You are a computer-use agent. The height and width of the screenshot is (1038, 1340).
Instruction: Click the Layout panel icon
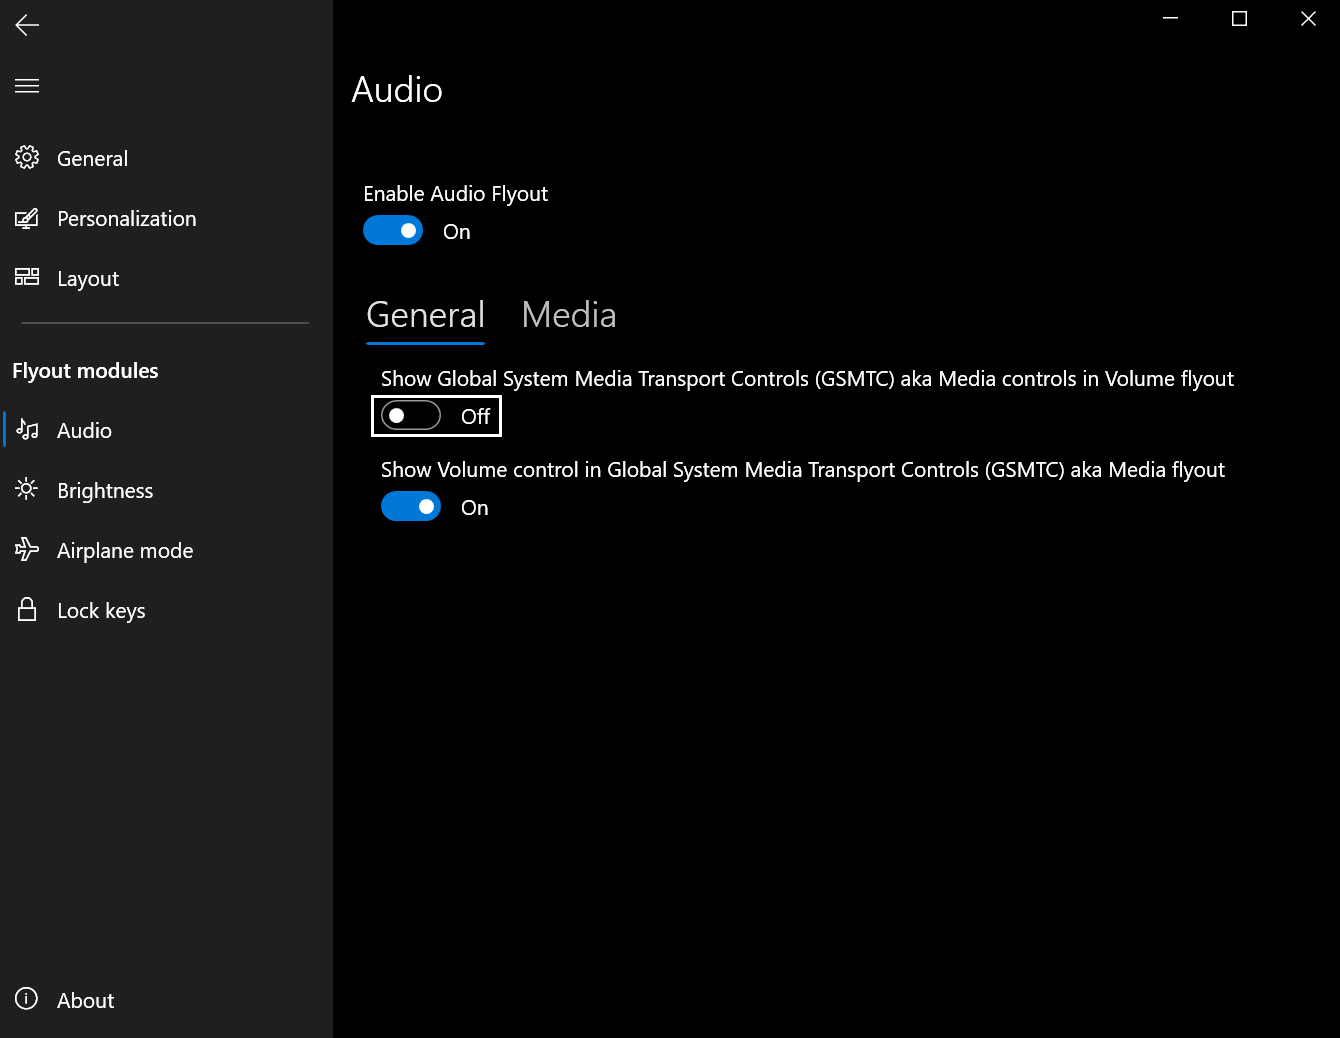tap(26, 278)
